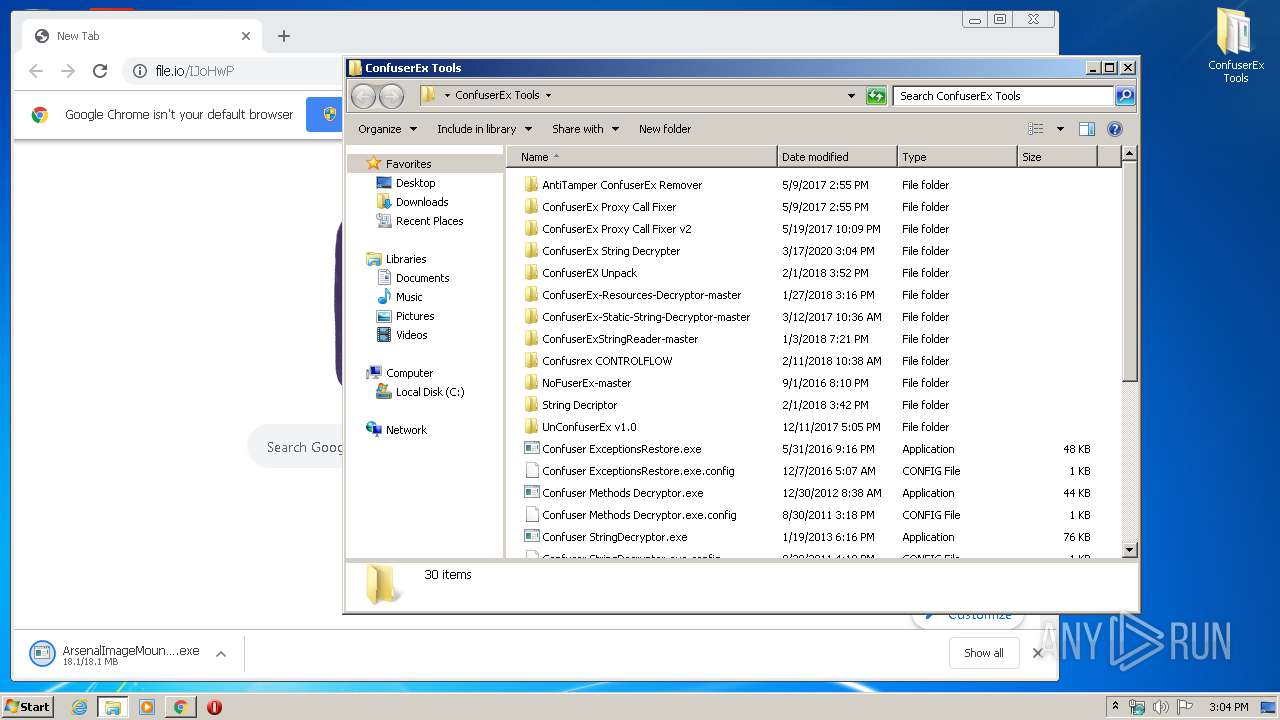Open Windows Media Player from taskbar
Viewport: 1280px width, 720px height.
coord(147,707)
